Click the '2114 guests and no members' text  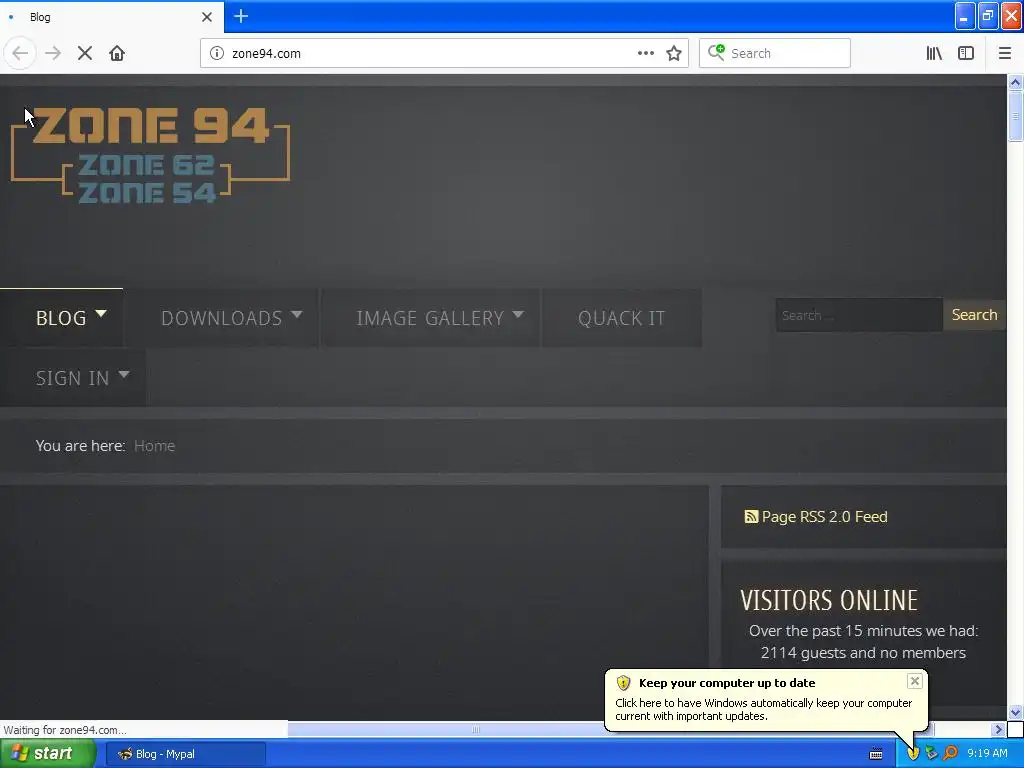863,652
